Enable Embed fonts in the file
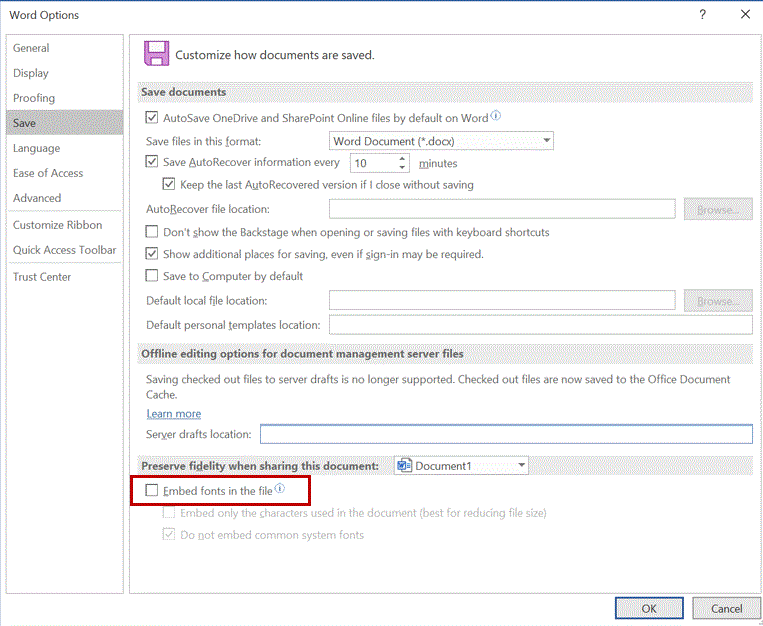763x626 pixels. pyautogui.click(x=152, y=491)
